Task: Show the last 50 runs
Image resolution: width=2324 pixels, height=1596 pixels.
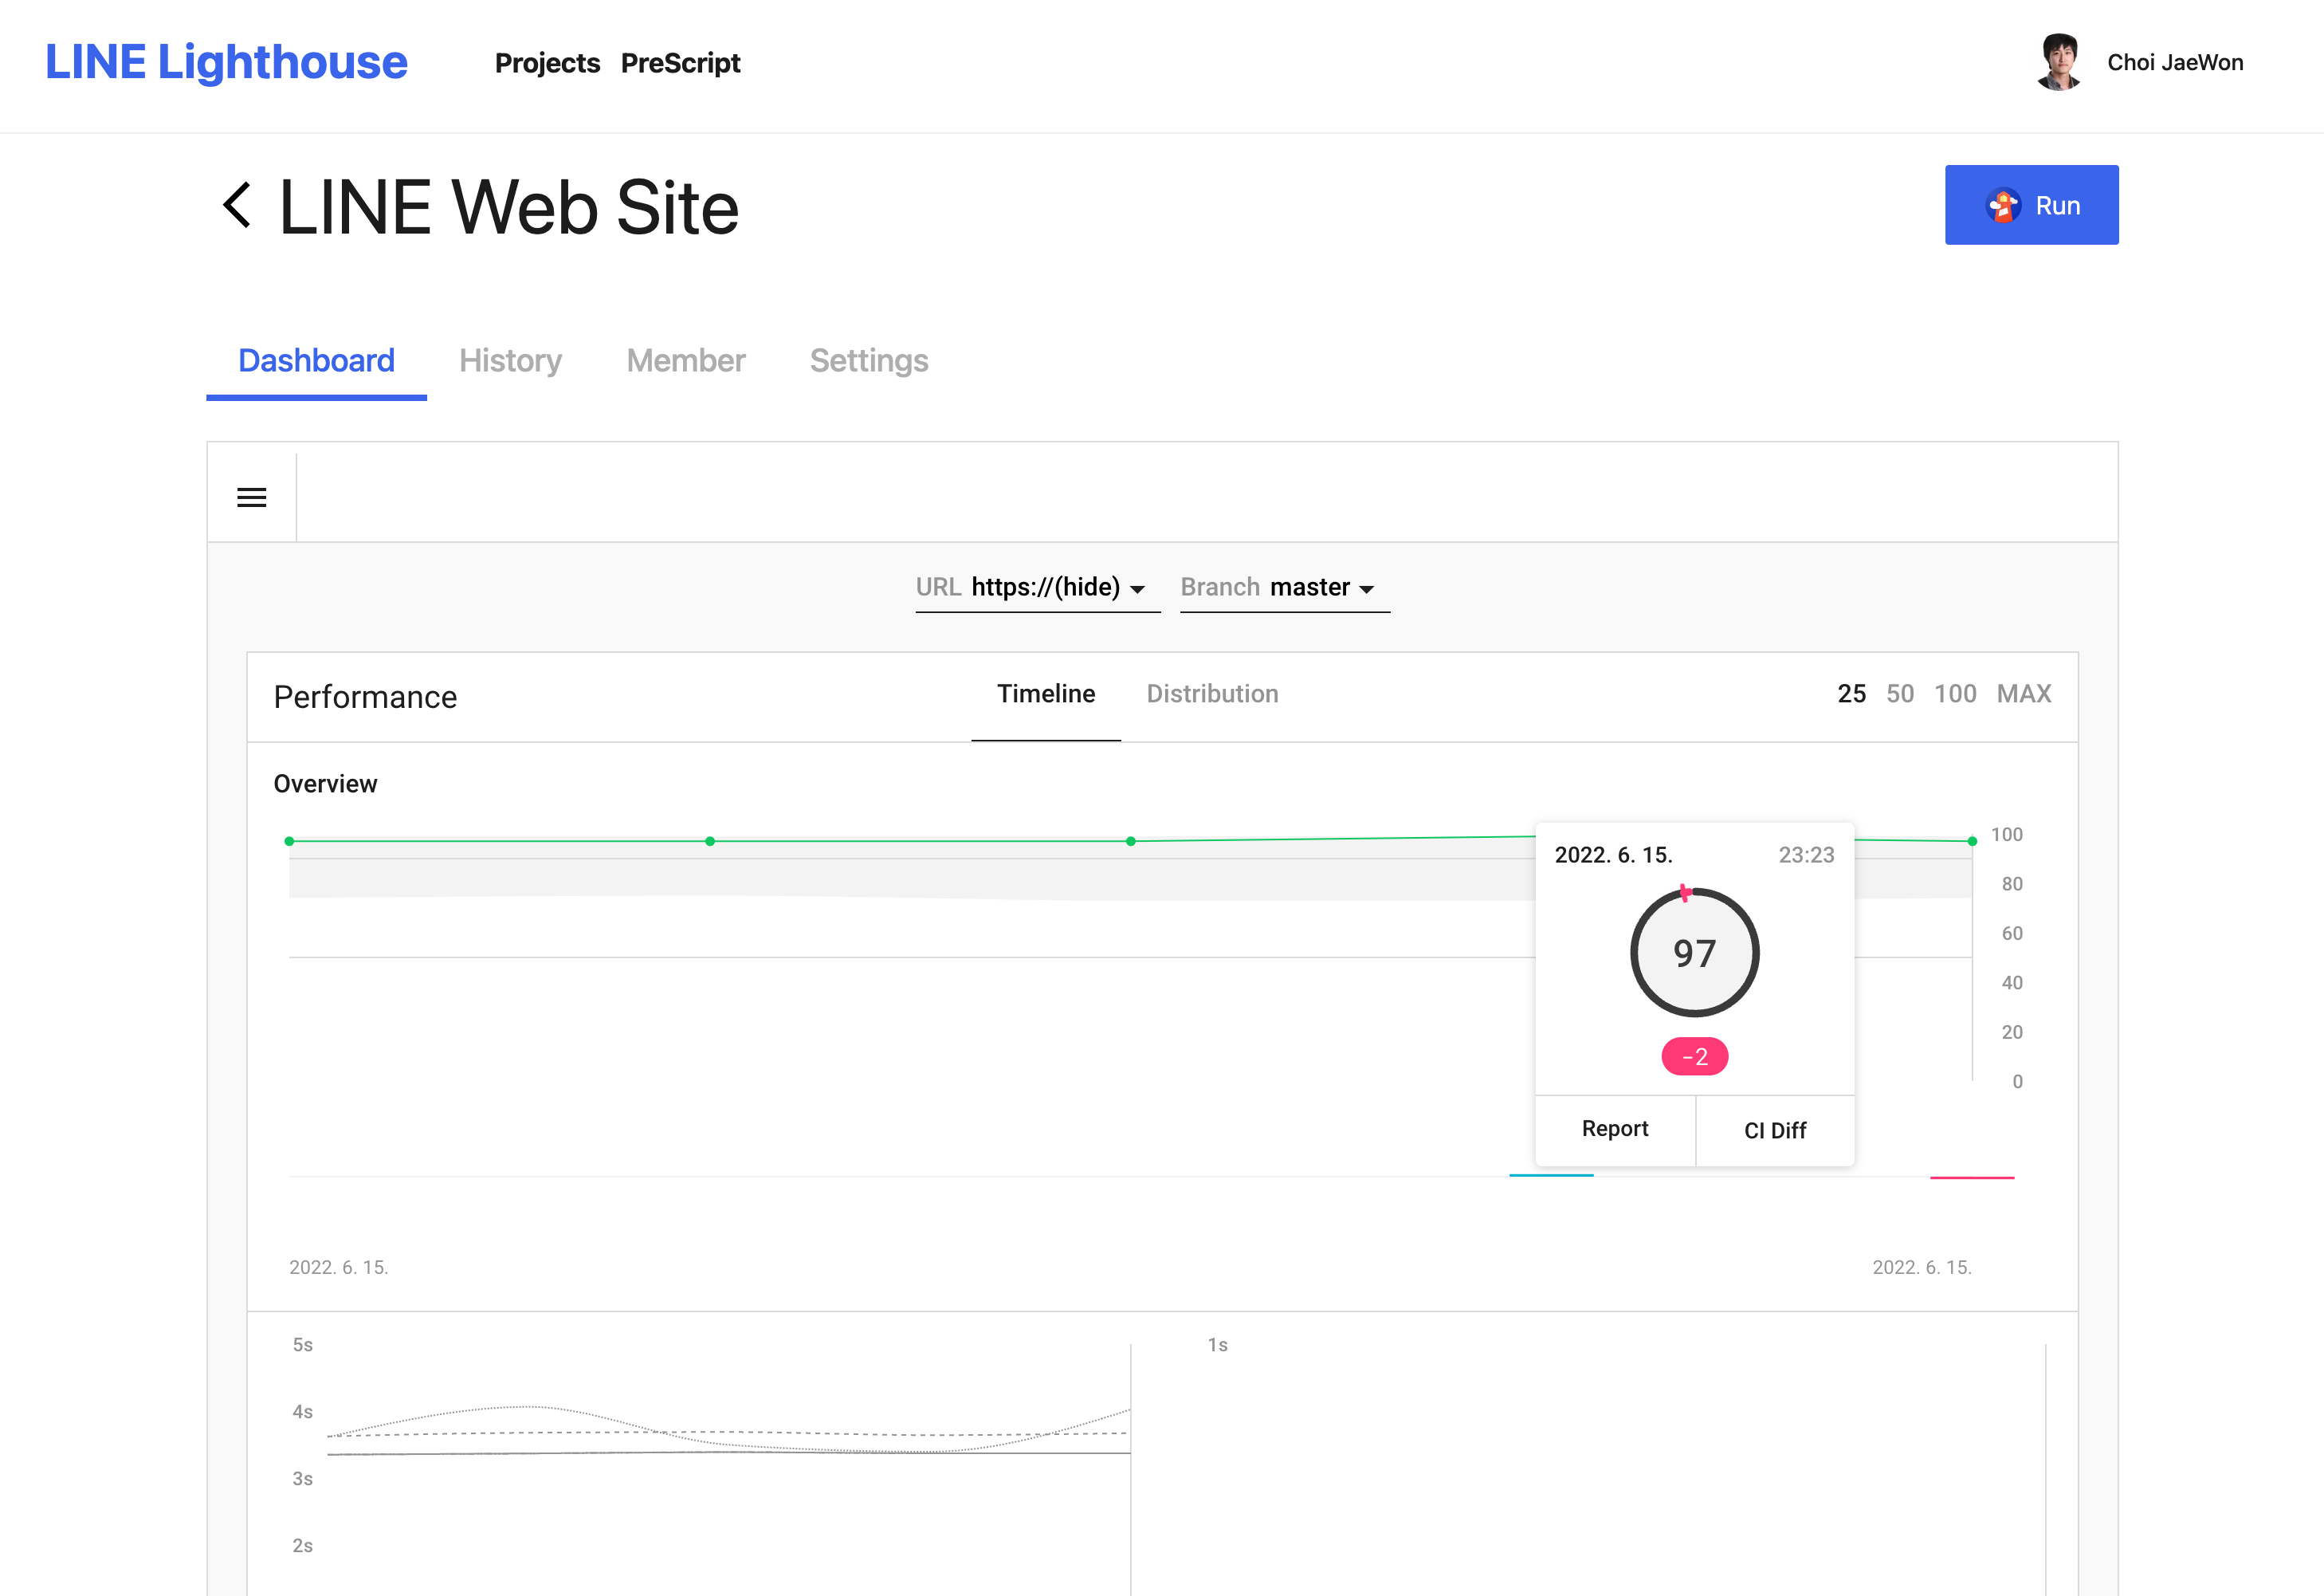Action: pyautogui.click(x=1899, y=694)
